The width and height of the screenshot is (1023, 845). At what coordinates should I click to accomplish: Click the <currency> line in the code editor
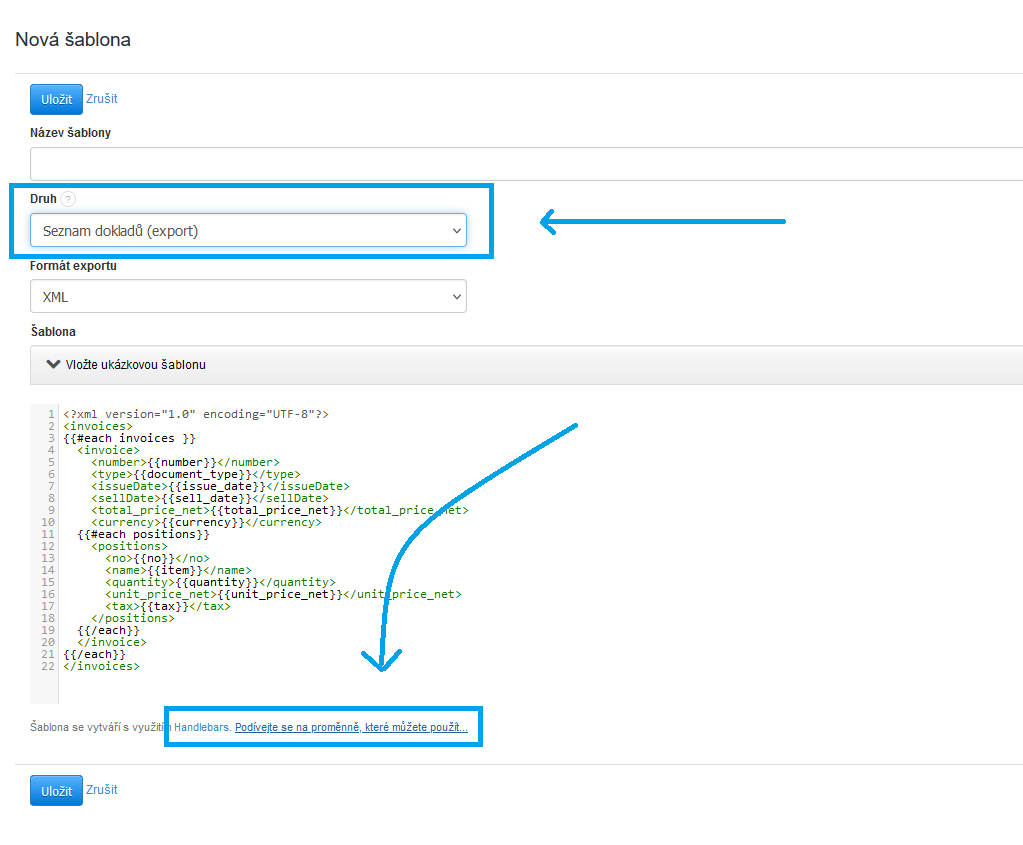click(x=206, y=522)
